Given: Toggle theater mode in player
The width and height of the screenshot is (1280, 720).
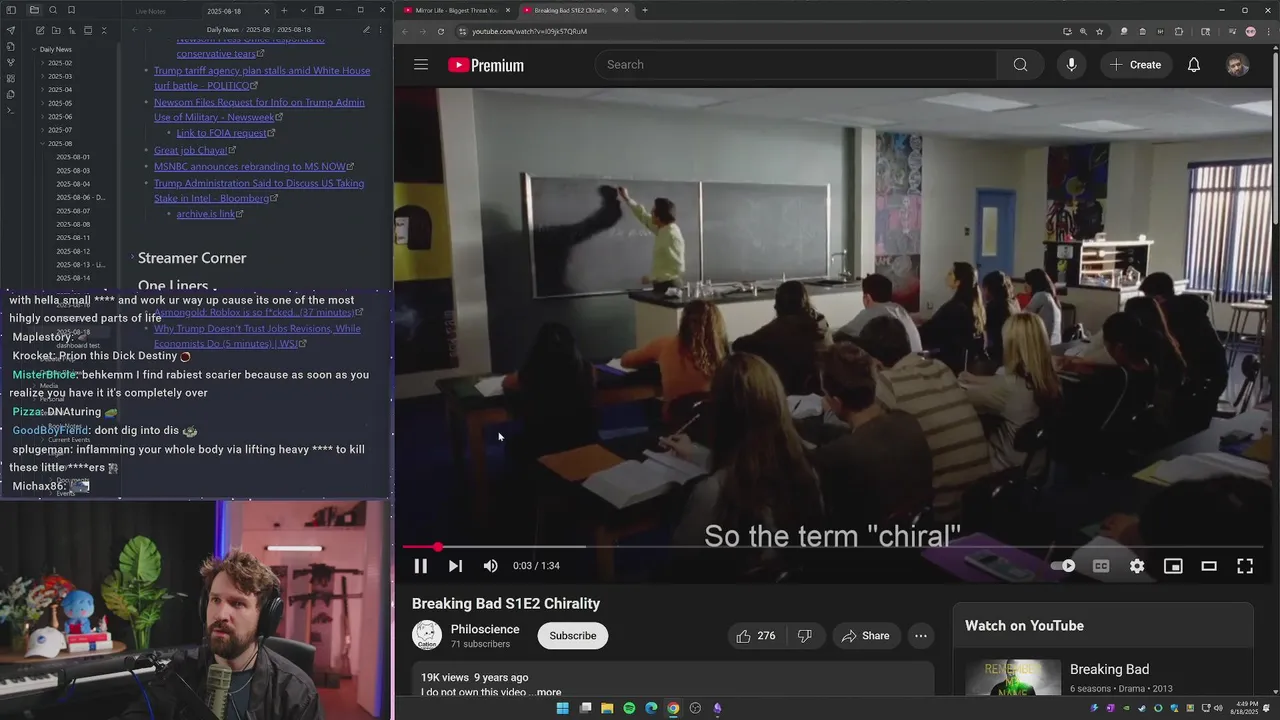Looking at the screenshot, I should [x=1209, y=566].
